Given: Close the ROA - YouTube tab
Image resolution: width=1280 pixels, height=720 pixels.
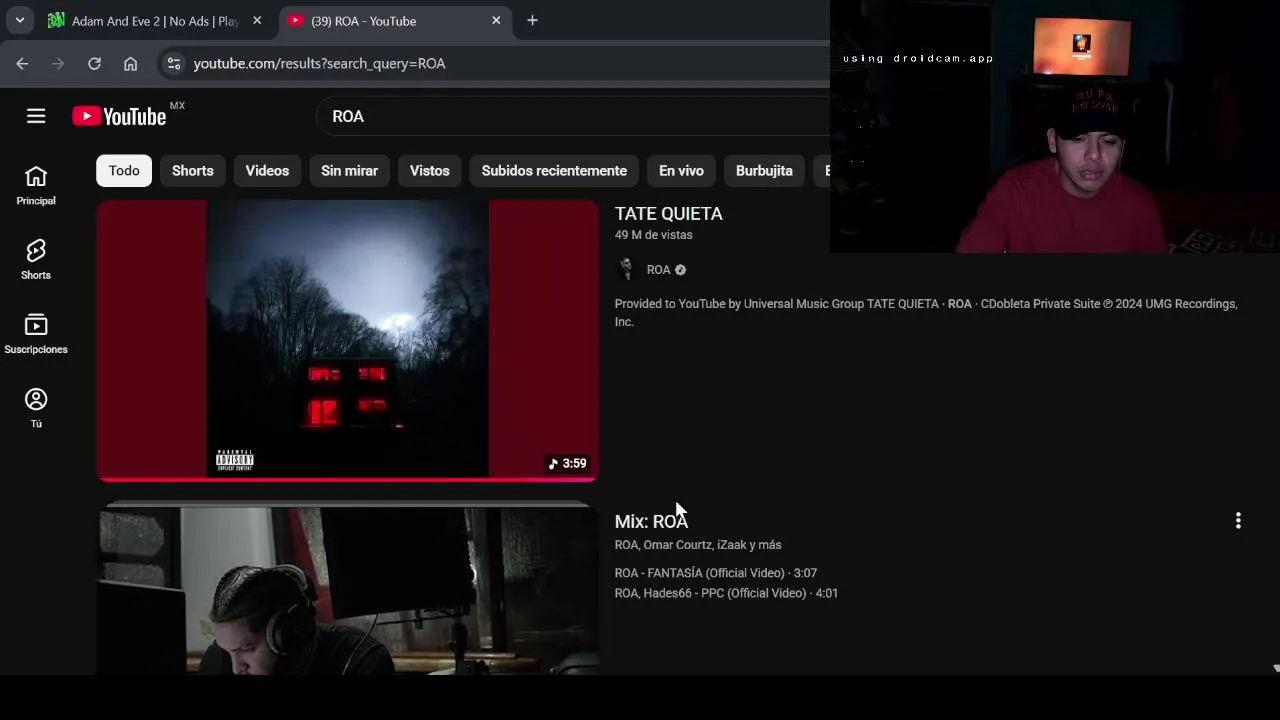Looking at the screenshot, I should tap(496, 20).
